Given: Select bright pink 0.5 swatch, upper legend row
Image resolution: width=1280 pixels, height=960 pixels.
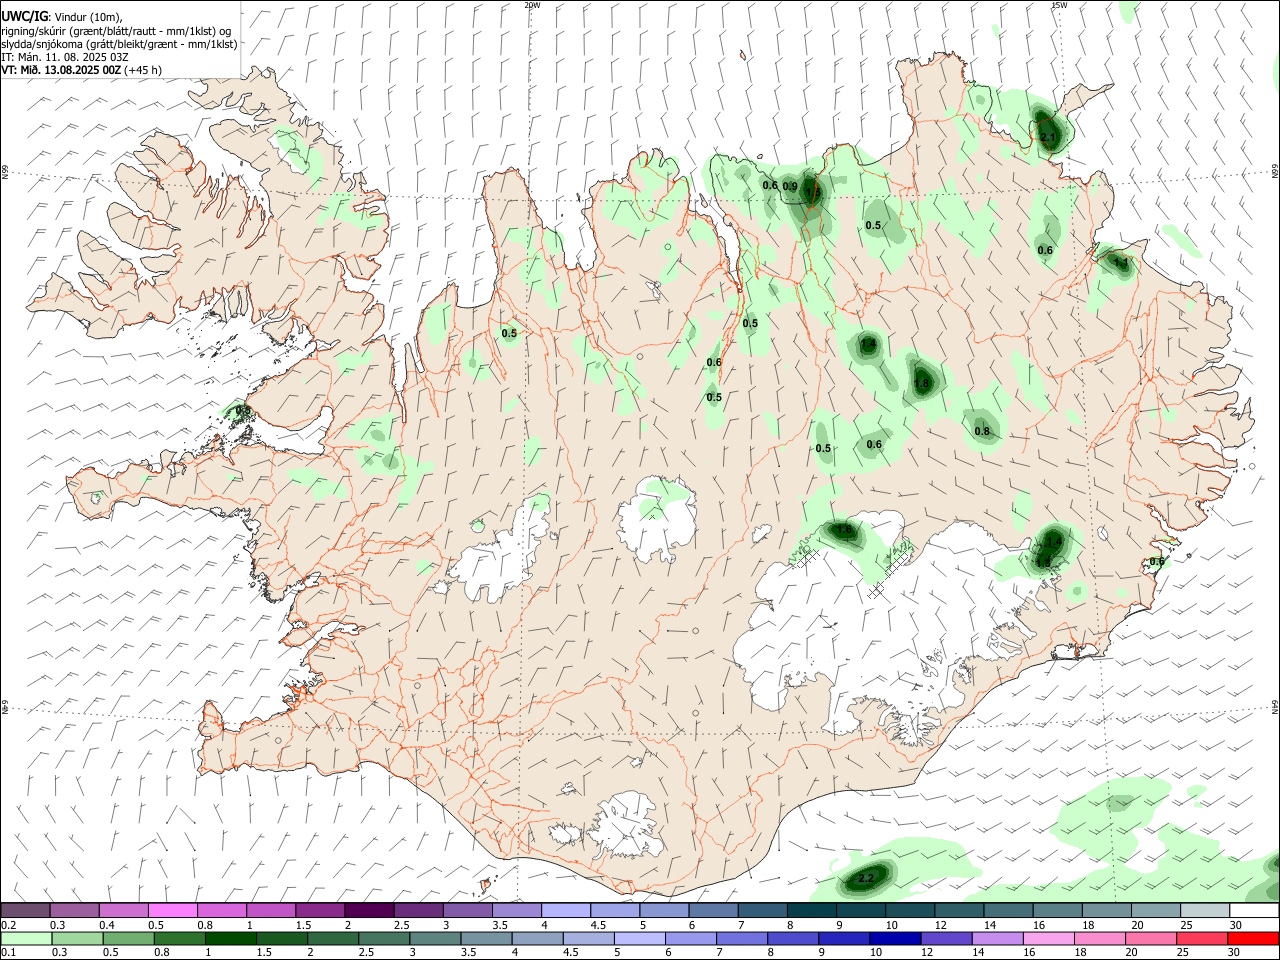Looking at the screenshot, I should pos(172,911).
